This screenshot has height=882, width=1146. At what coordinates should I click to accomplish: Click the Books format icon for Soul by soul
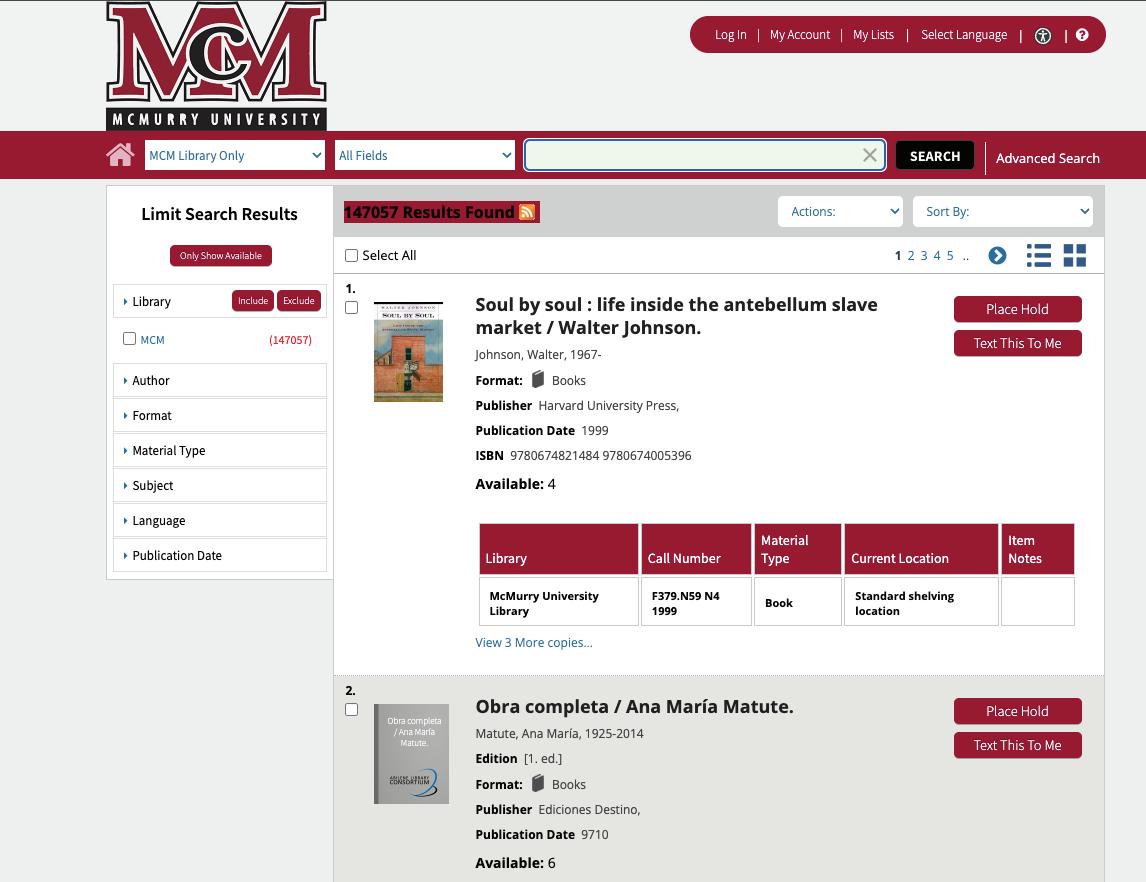(x=538, y=379)
